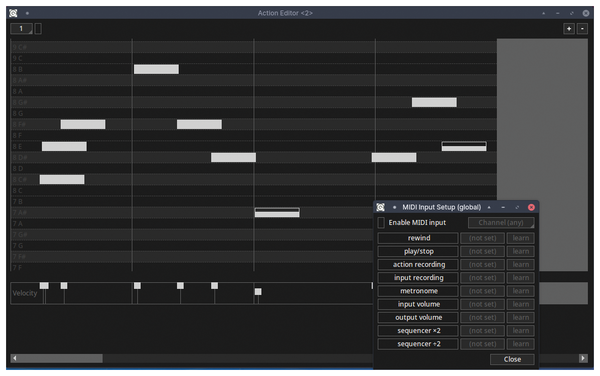Open the grid resolution dropdown showing 1
Viewport: 600px width, 376px height.
coord(21,29)
